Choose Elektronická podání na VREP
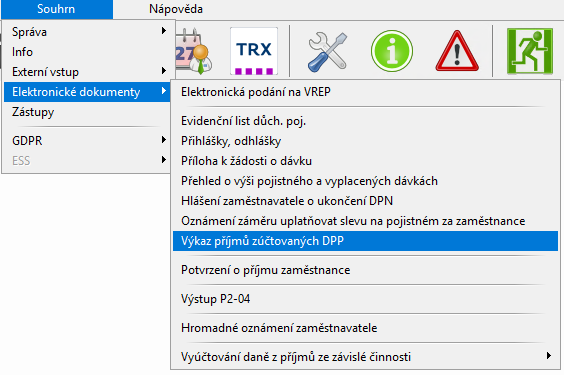The image size is (564, 375). 365,92
